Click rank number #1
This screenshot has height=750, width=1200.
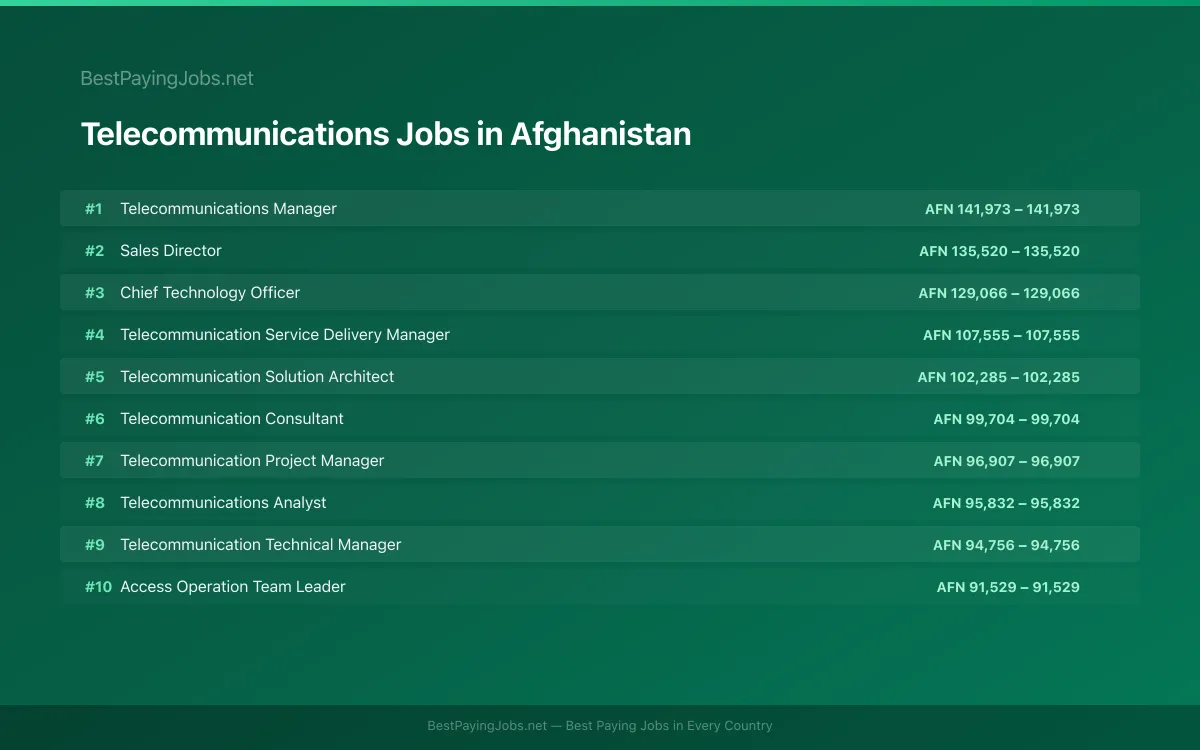click(x=94, y=209)
